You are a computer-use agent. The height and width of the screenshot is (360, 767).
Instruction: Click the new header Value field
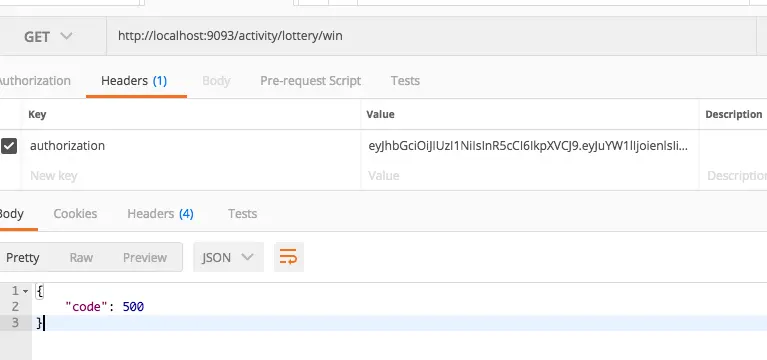pyautogui.click(x=530, y=176)
